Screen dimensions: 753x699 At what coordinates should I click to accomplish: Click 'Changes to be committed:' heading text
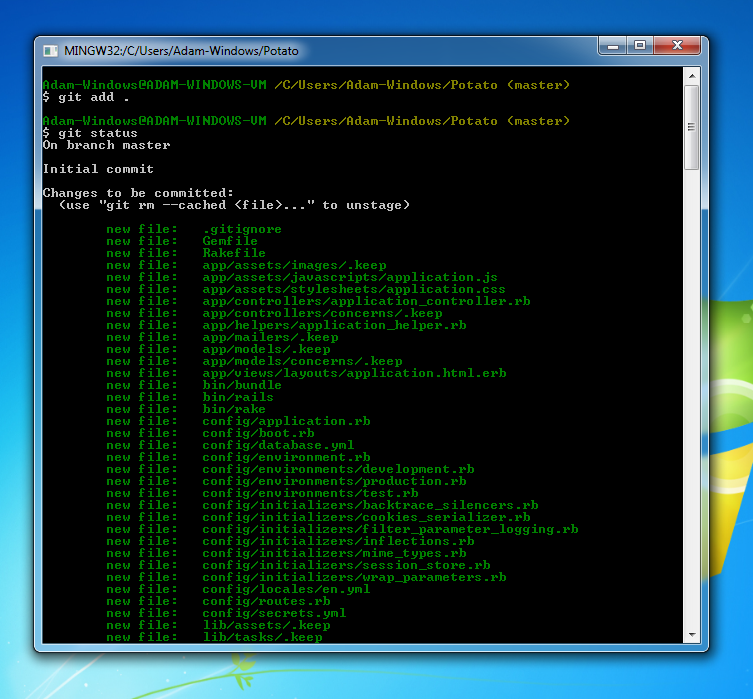[138, 193]
